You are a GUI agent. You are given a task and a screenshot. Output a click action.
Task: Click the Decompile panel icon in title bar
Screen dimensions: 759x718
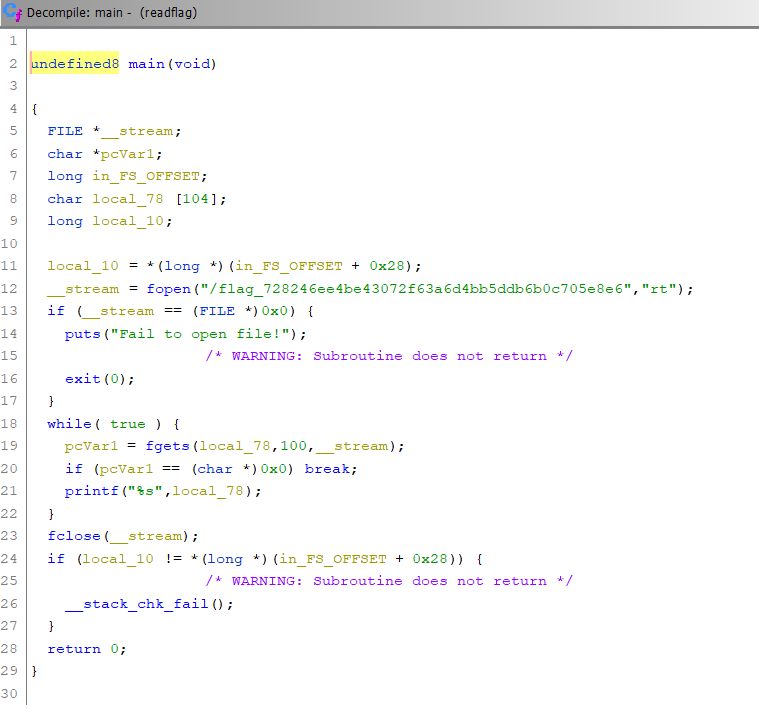(12, 12)
